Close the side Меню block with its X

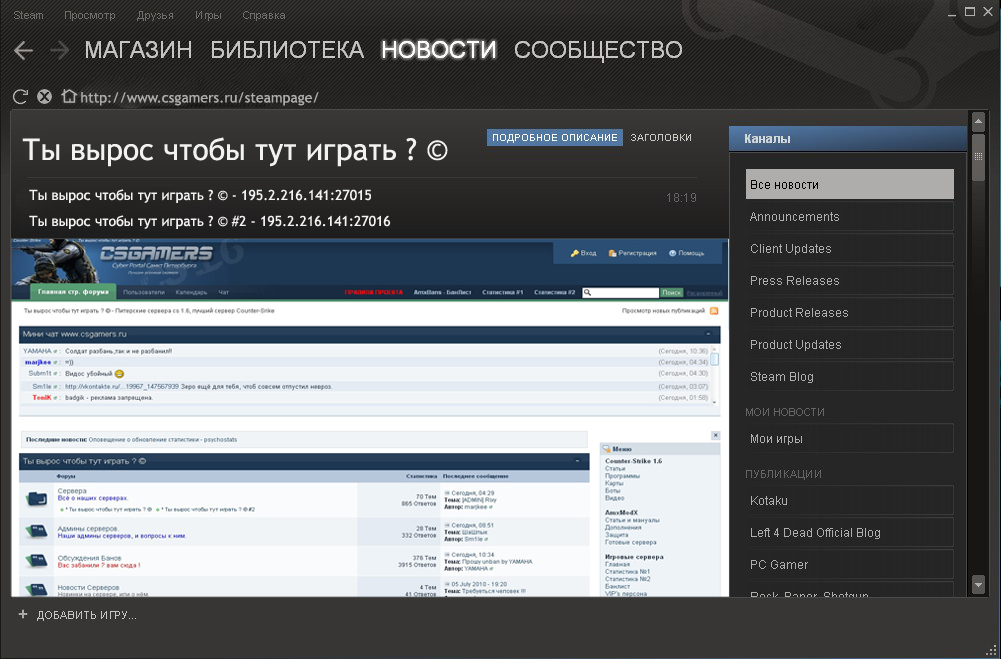(716, 435)
